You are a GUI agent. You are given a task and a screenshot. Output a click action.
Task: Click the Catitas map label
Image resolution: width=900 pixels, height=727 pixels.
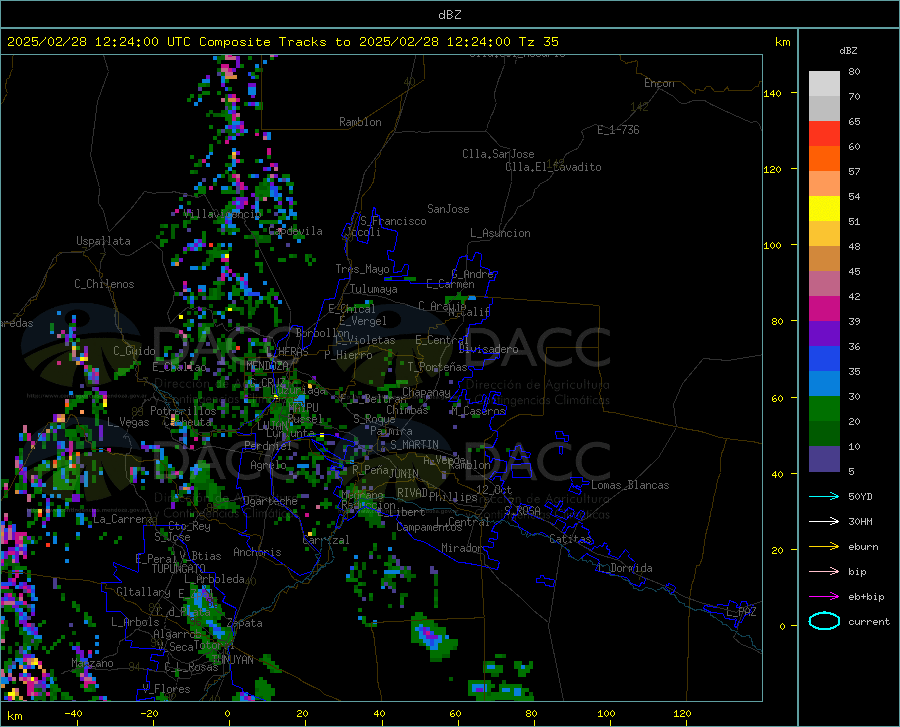[570, 539]
